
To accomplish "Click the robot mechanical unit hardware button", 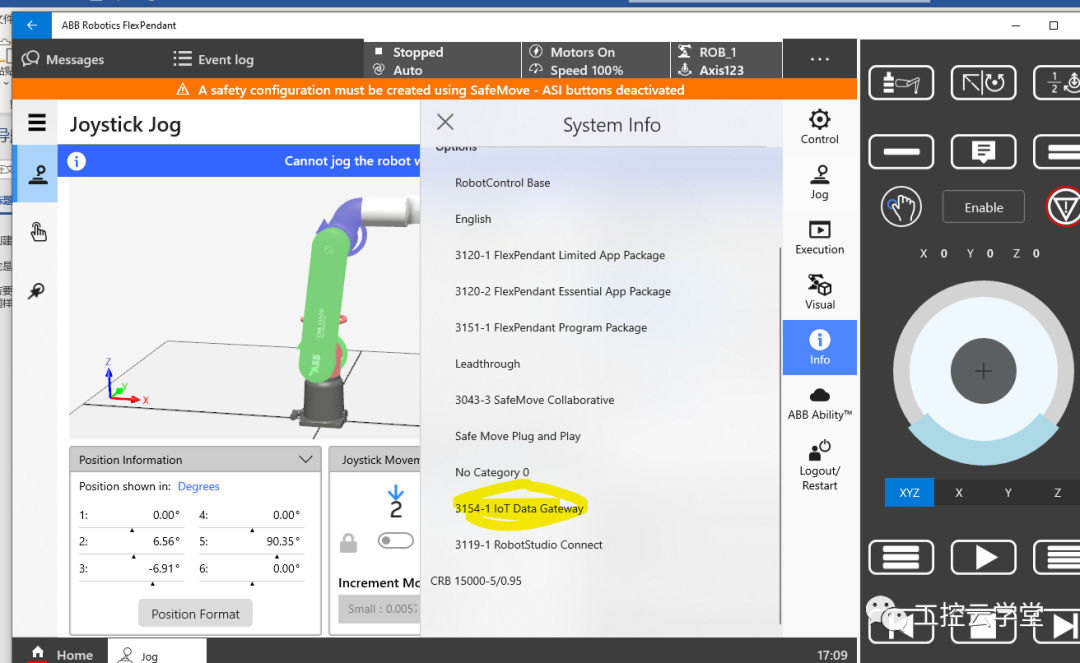I will tap(901, 83).
